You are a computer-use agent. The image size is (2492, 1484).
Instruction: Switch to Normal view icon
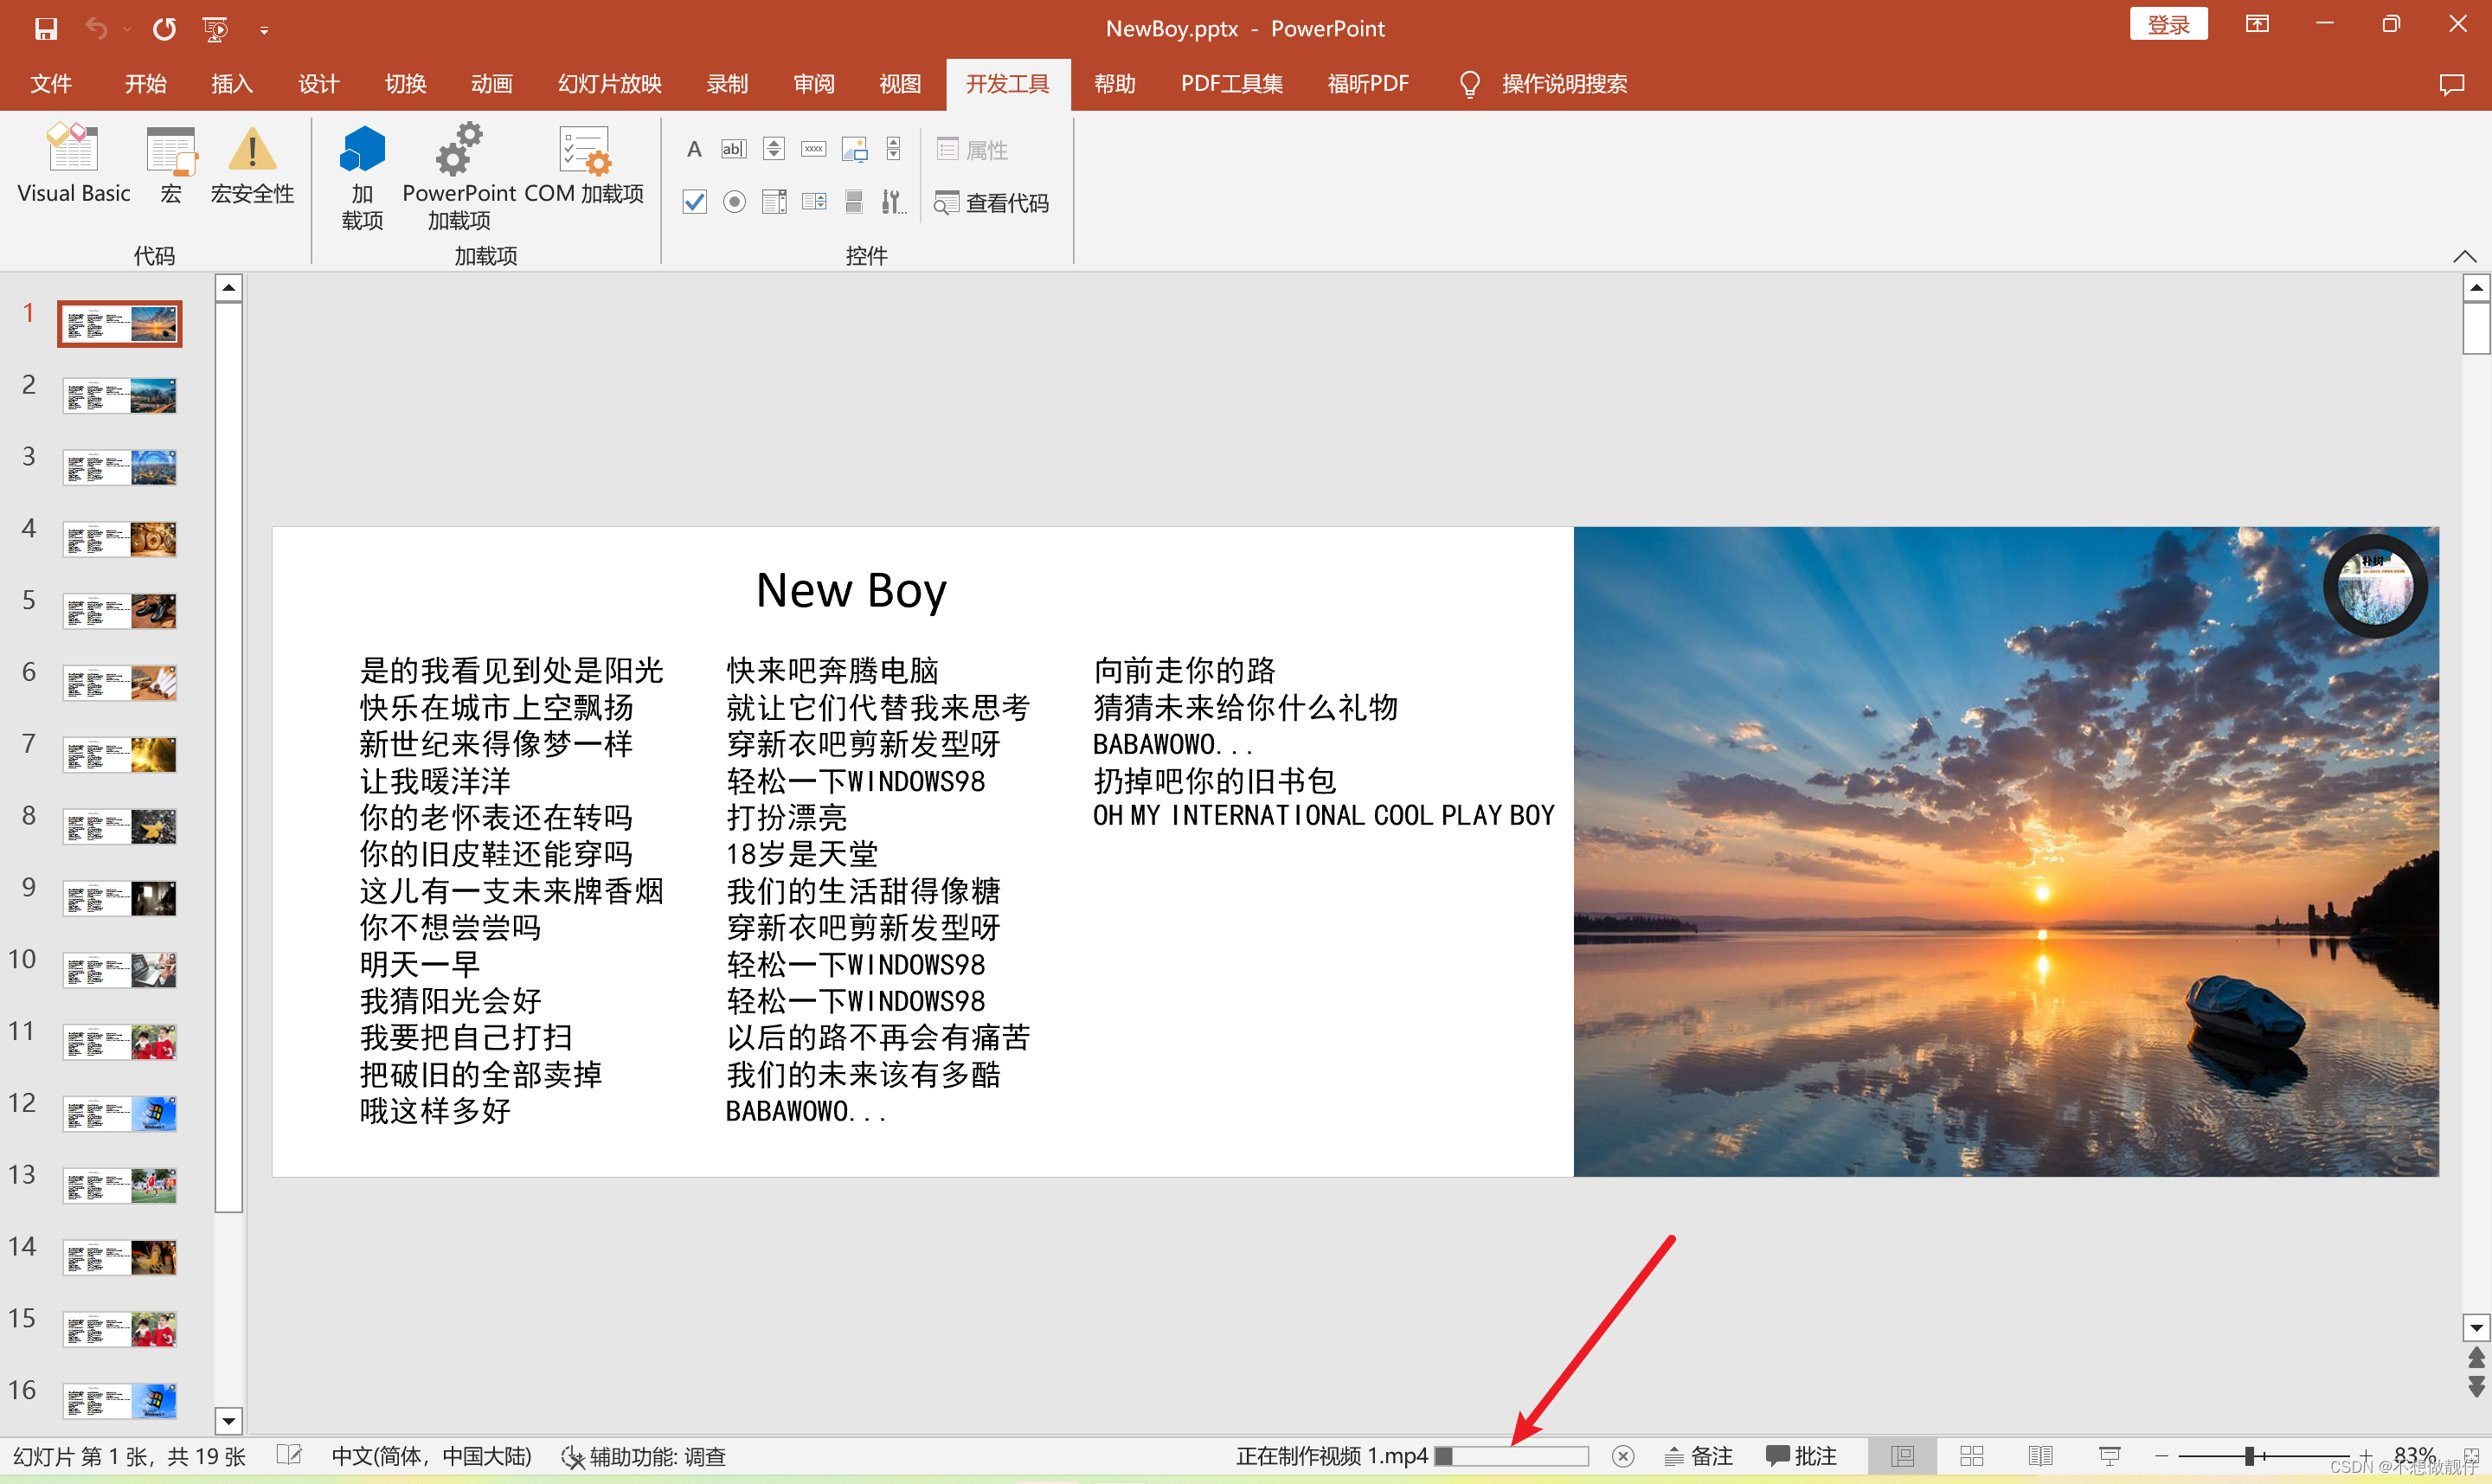coord(1903,1456)
